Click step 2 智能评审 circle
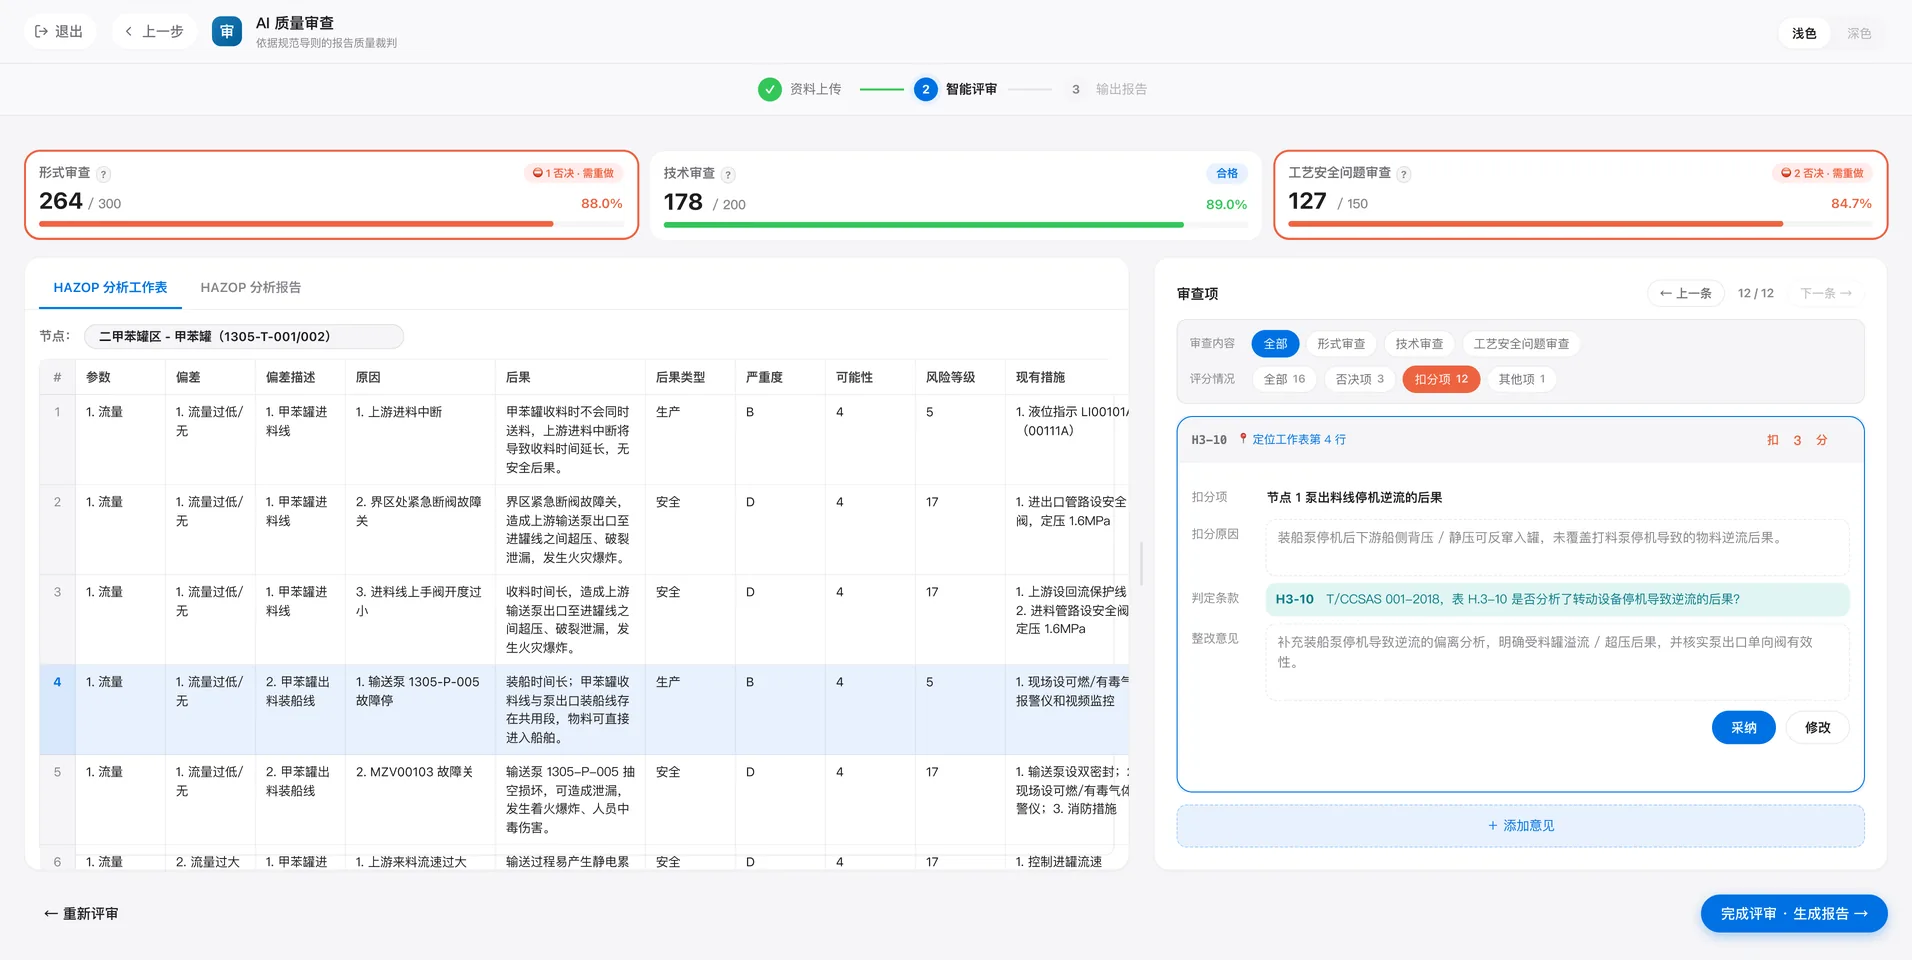This screenshot has height=960, width=1912. click(925, 89)
